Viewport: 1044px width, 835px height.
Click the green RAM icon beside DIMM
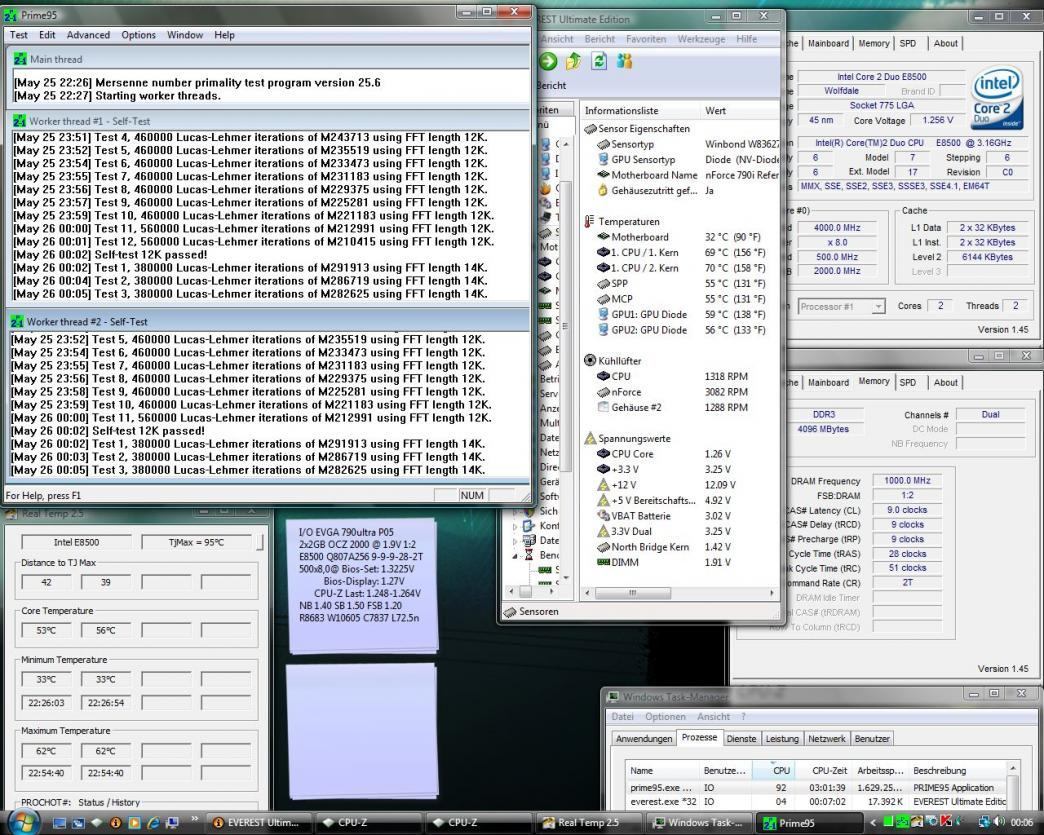[x=603, y=563]
